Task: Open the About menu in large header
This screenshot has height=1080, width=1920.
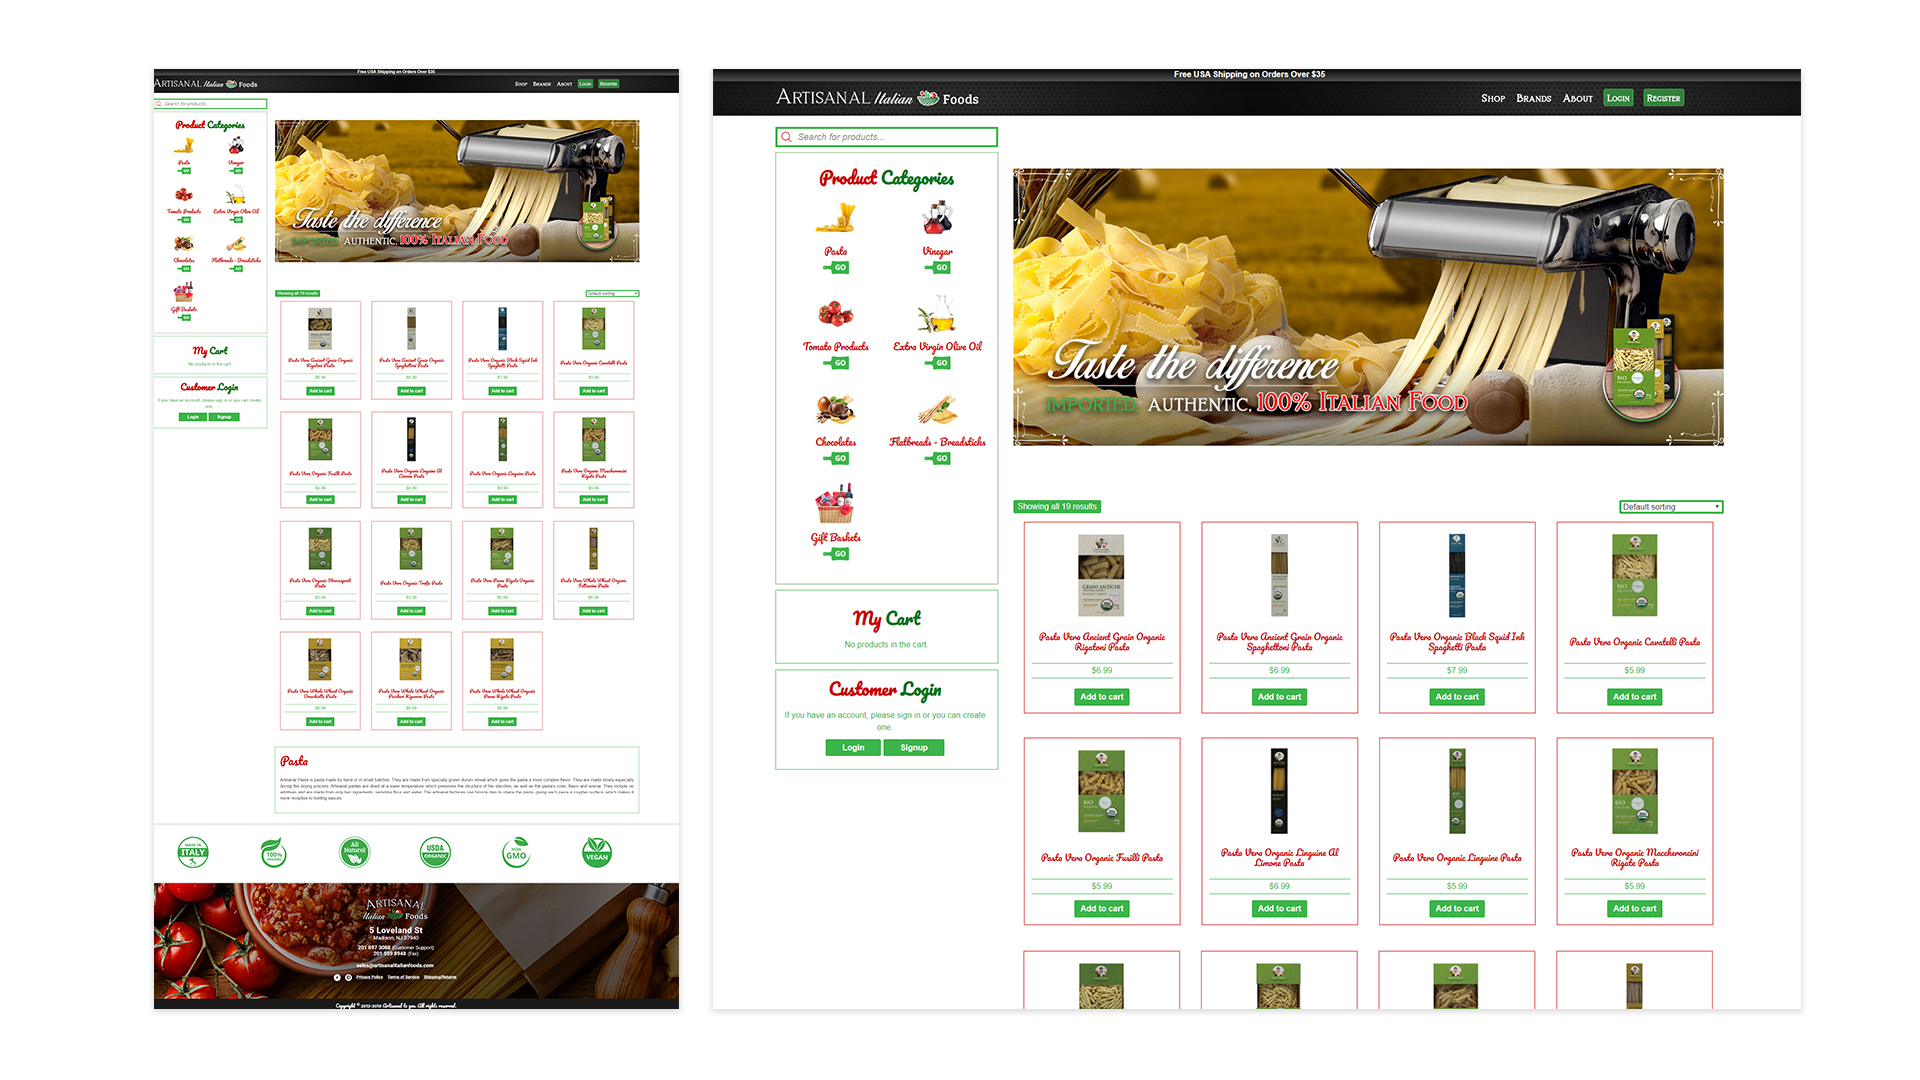Action: pyautogui.click(x=1577, y=98)
